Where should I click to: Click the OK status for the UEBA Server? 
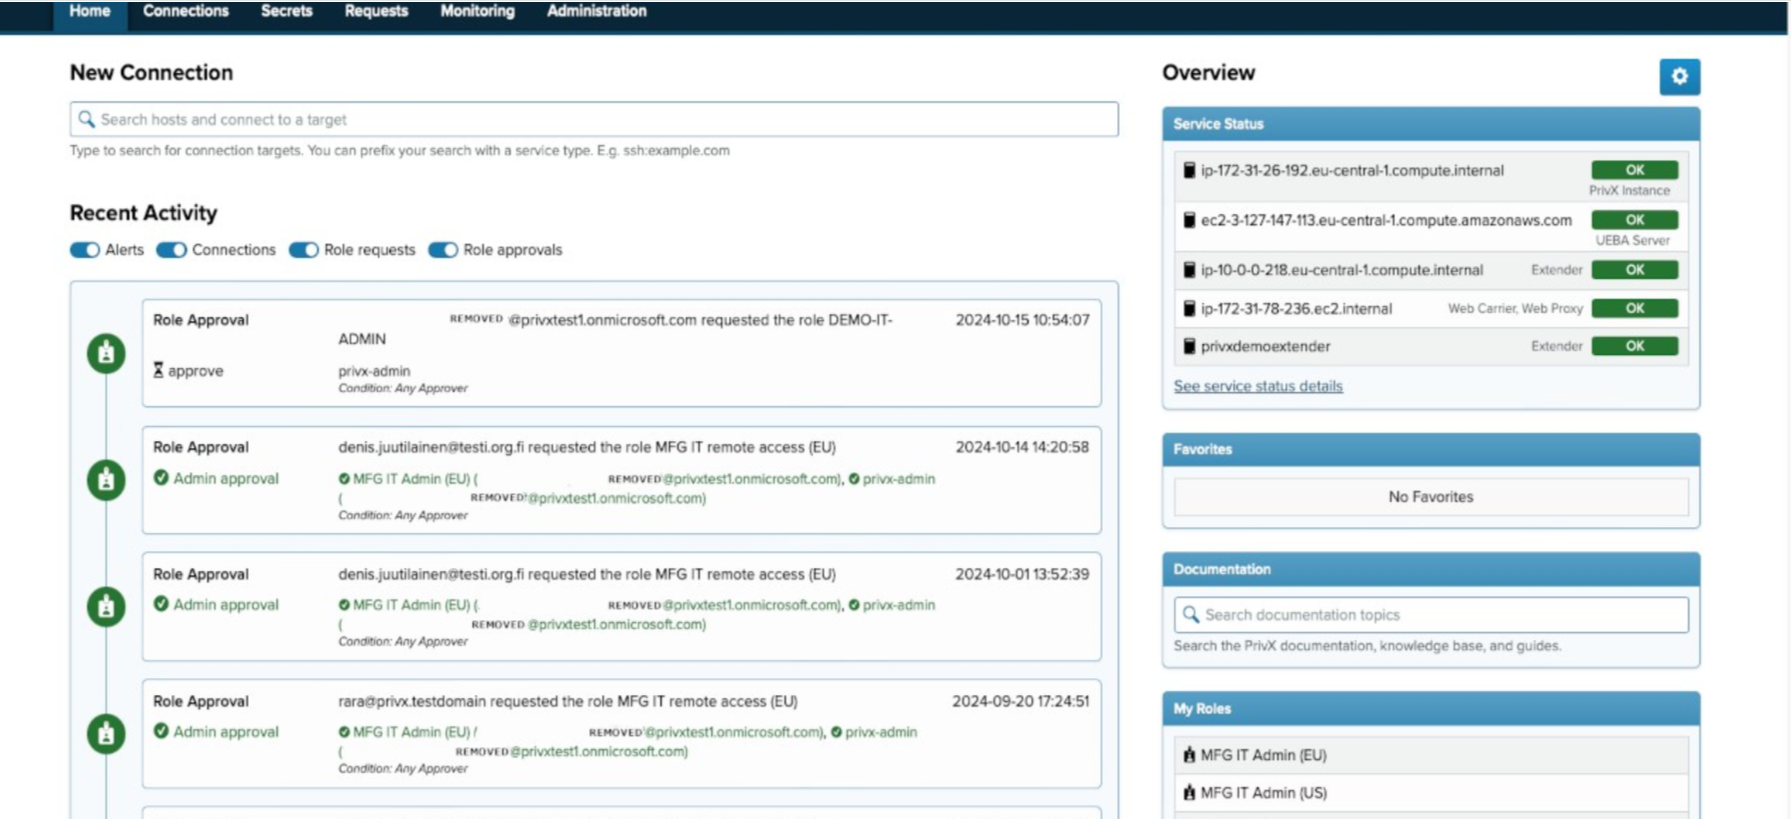tap(1634, 220)
